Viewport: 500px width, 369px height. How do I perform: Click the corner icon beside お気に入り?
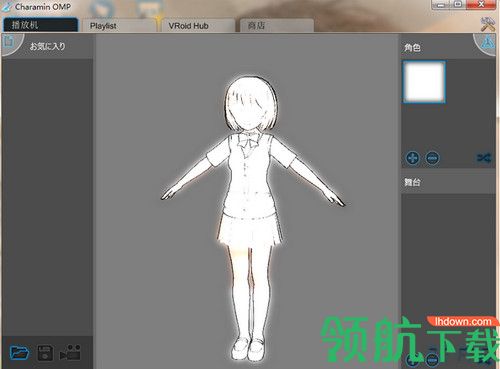9,42
